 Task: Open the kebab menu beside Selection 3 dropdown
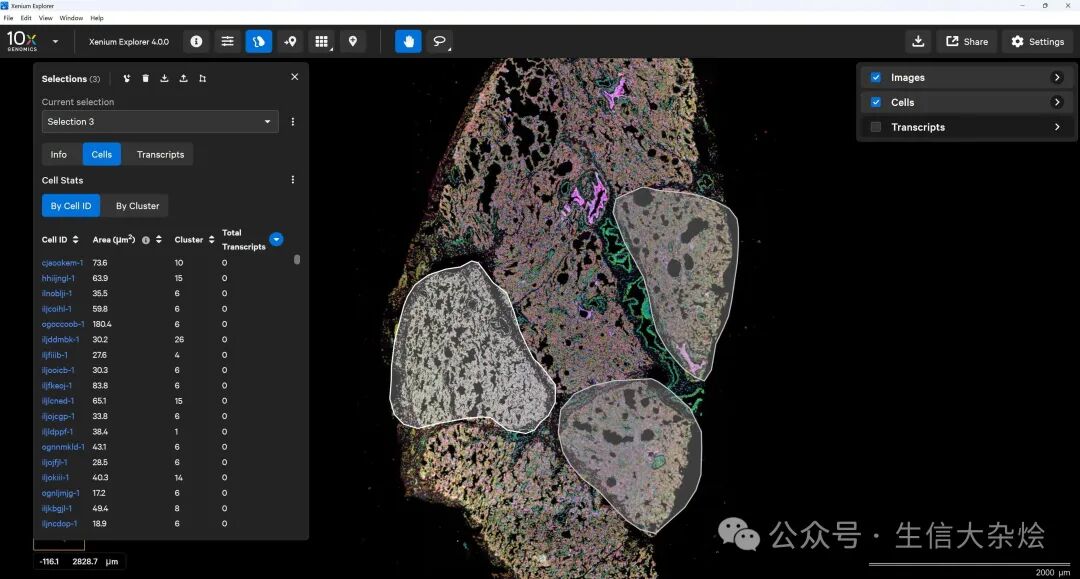pos(293,122)
